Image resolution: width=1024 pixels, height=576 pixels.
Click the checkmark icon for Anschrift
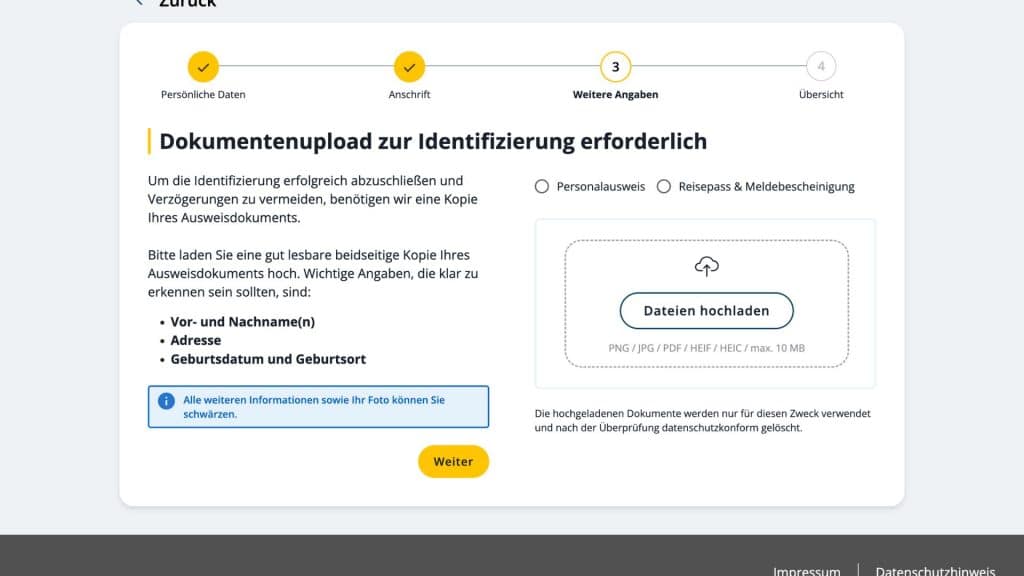tap(409, 66)
